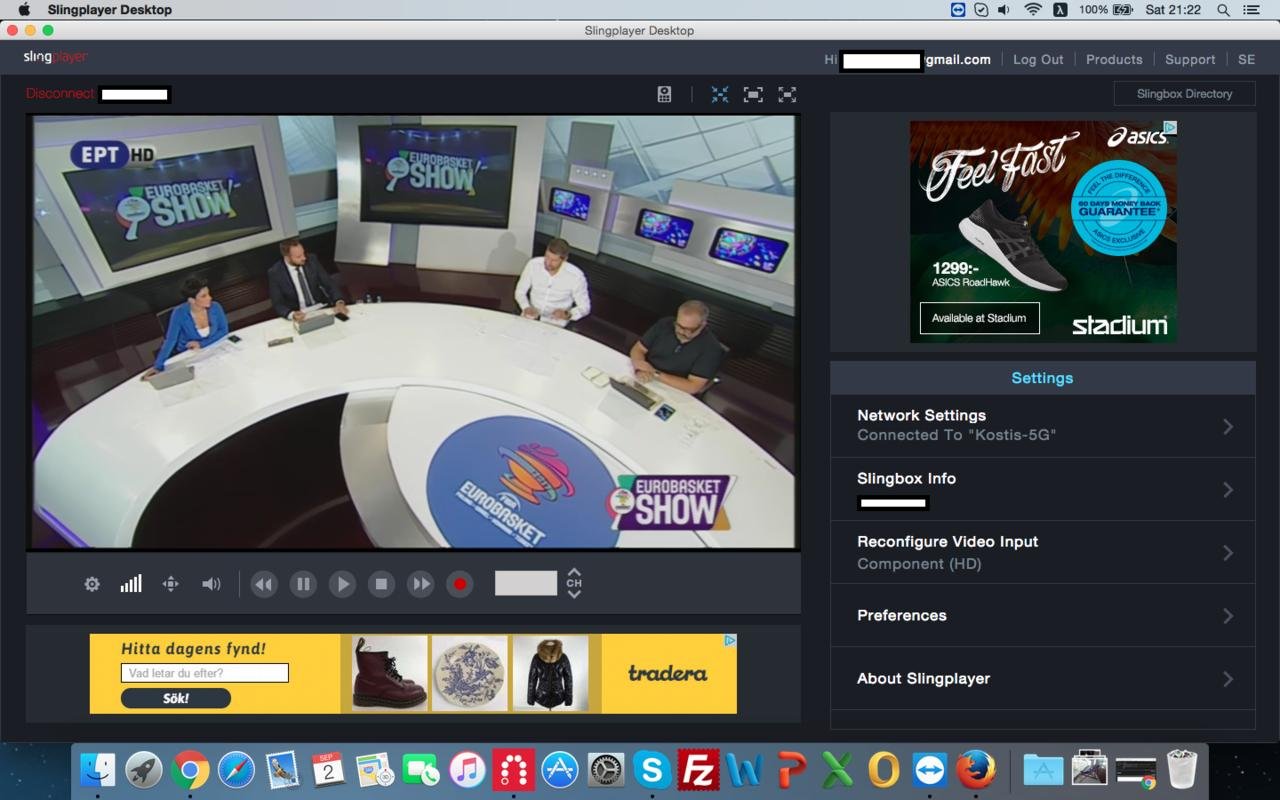The width and height of the screenshot is (1280, 800).
Task: Open Slingplayer Desktop menu in menu bar
Action: [x=110, y=10]
